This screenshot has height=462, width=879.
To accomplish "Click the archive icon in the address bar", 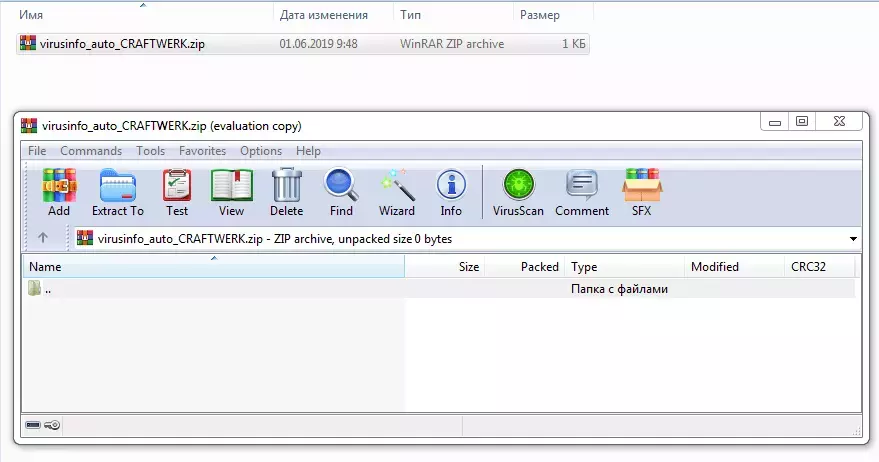I will coord(85,238).
